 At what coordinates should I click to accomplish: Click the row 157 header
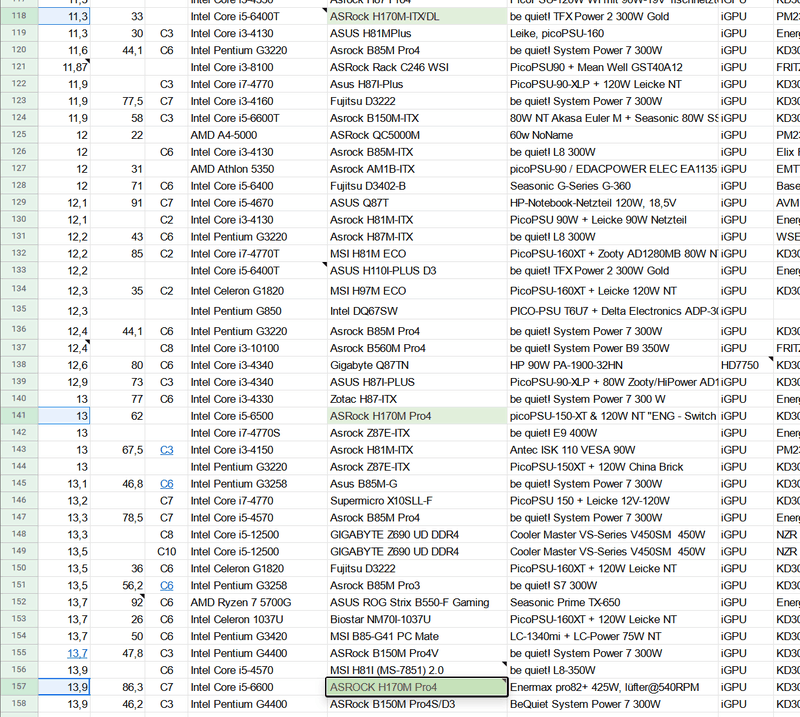click(19, 687)
